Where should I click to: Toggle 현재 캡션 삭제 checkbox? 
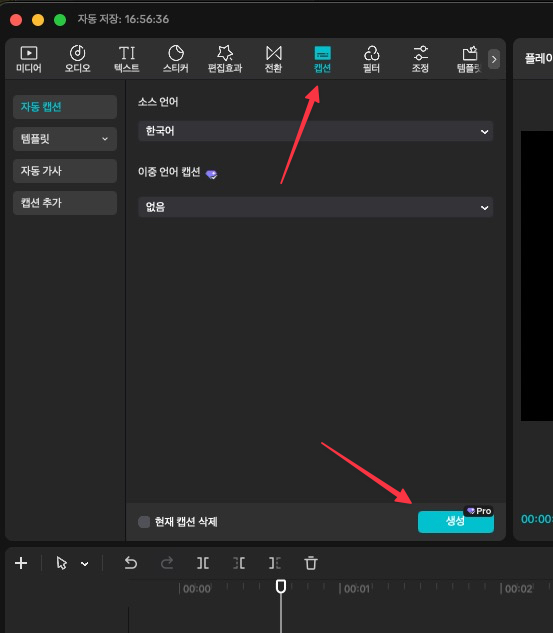[x=144, y=522]
